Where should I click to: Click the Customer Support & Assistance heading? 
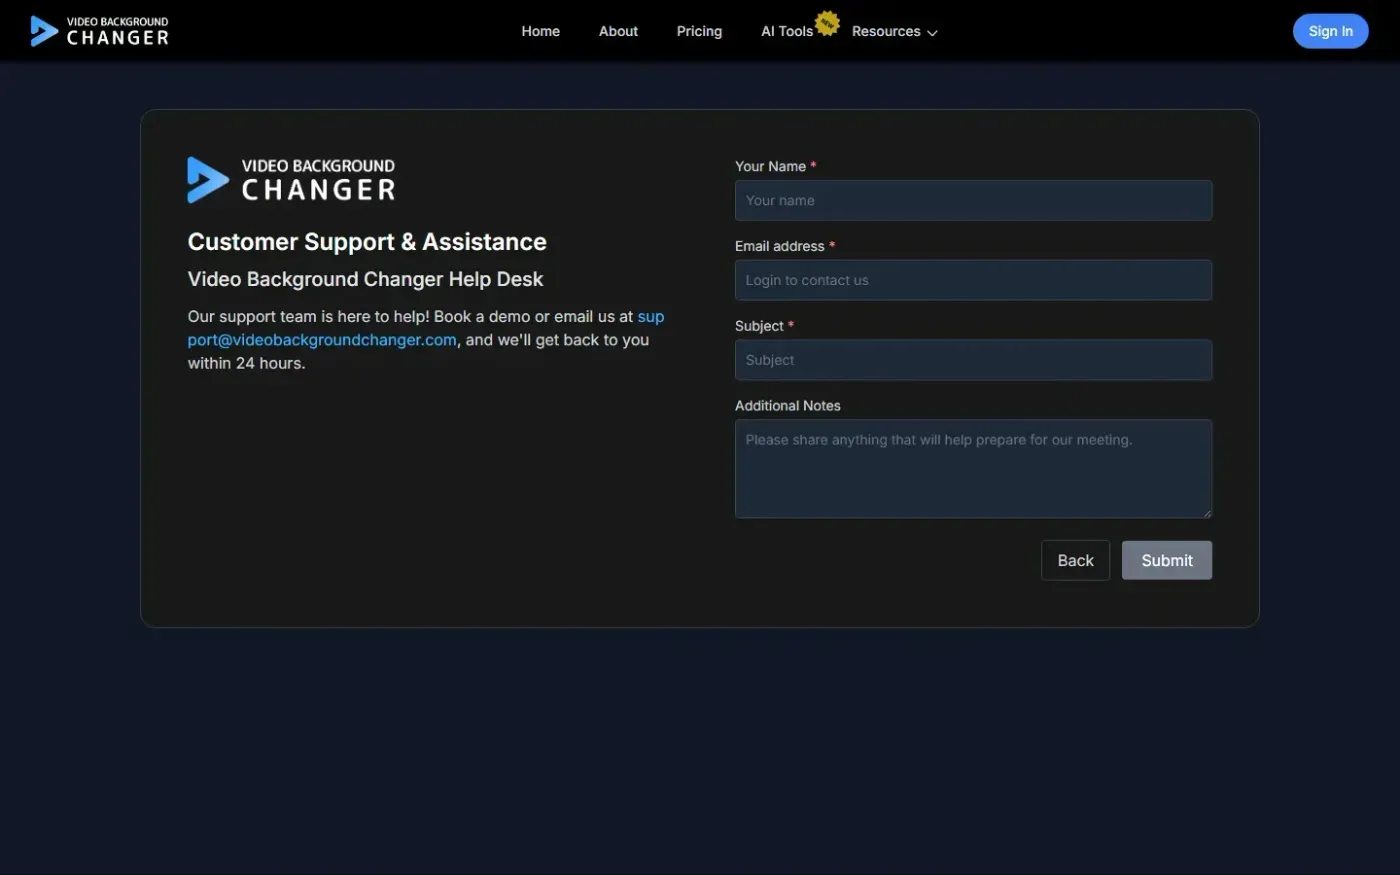pos(367,242)
